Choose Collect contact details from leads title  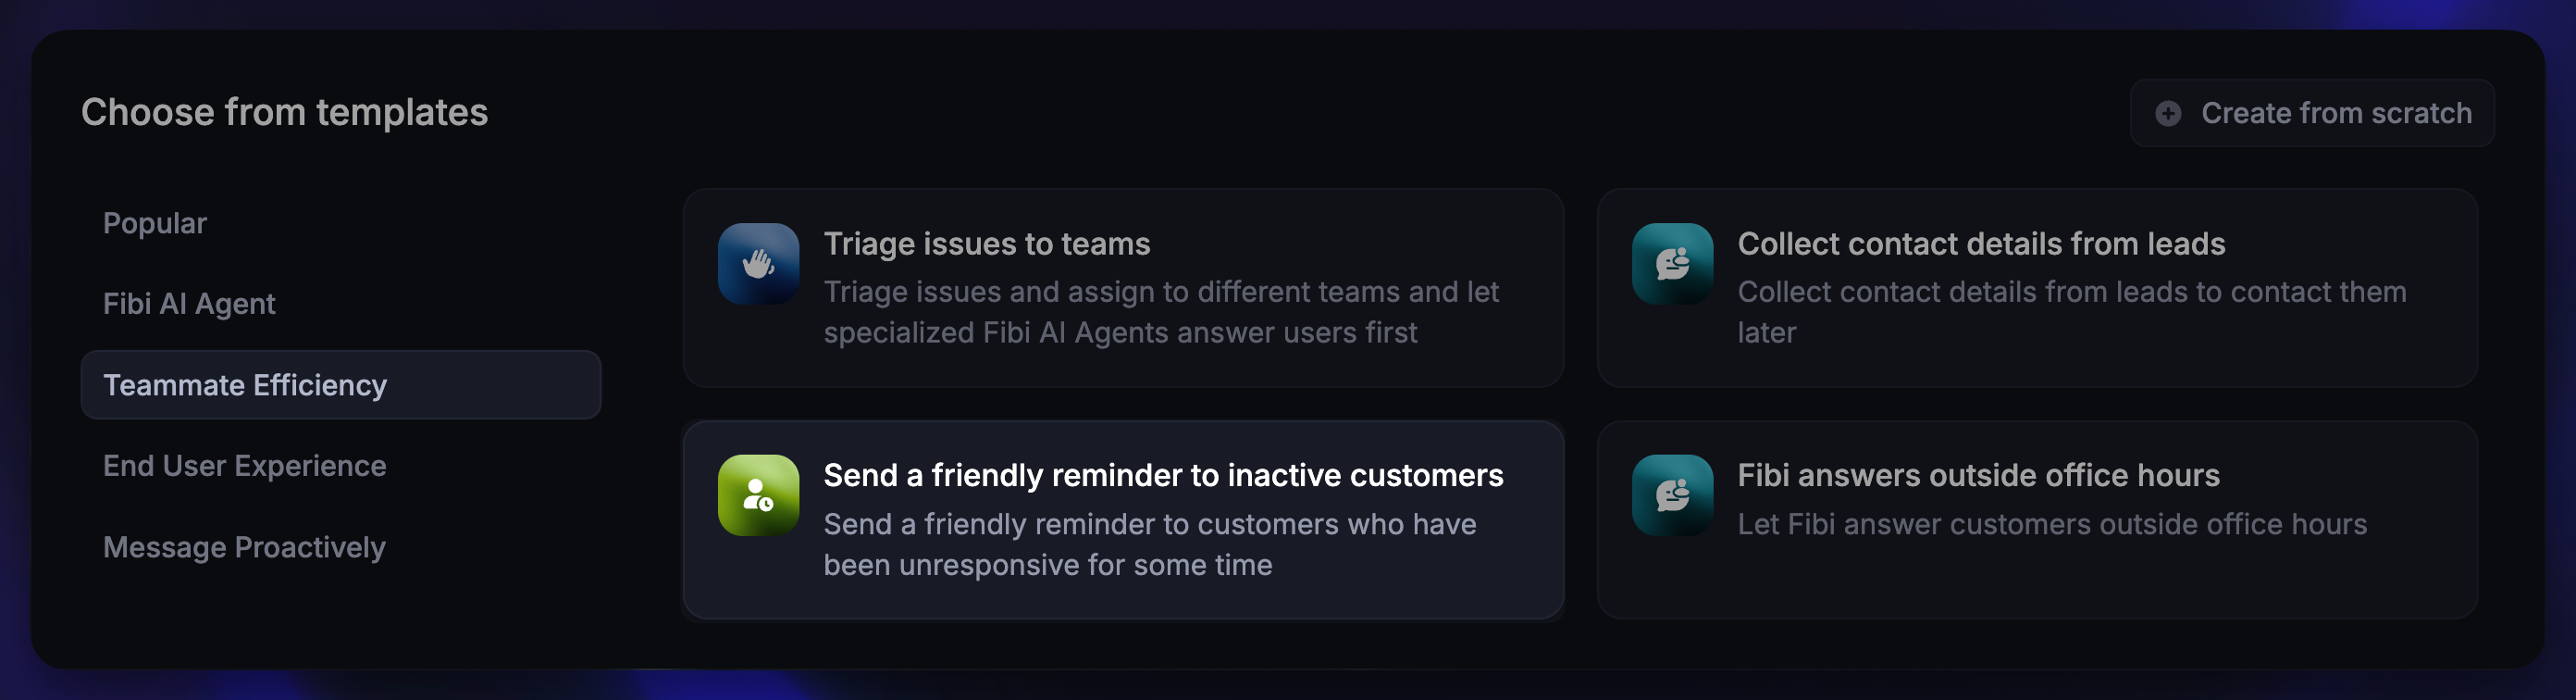click(x=1981, y=244)
